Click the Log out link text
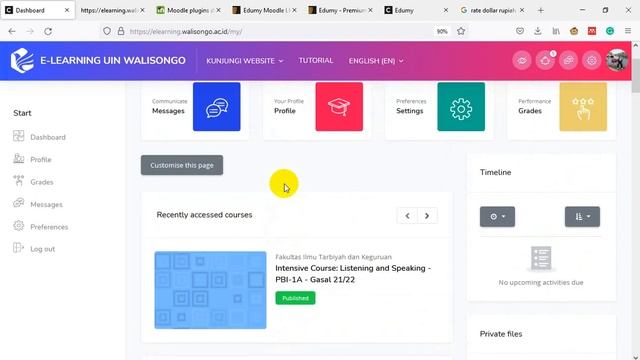The height and width of the screenshot is (360, 640). [42, 249]
